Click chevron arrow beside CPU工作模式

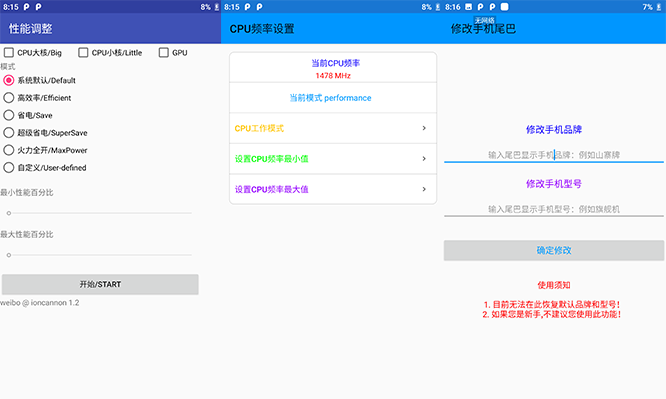tap(424, 128)
